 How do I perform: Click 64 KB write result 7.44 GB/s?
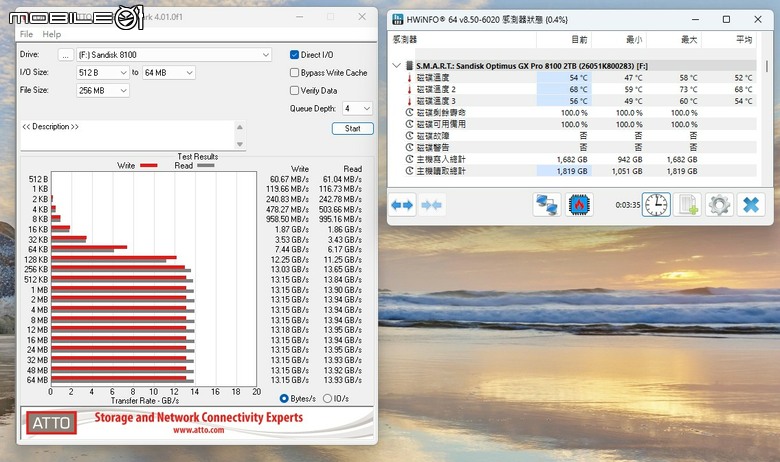click(x=291, y=249)
